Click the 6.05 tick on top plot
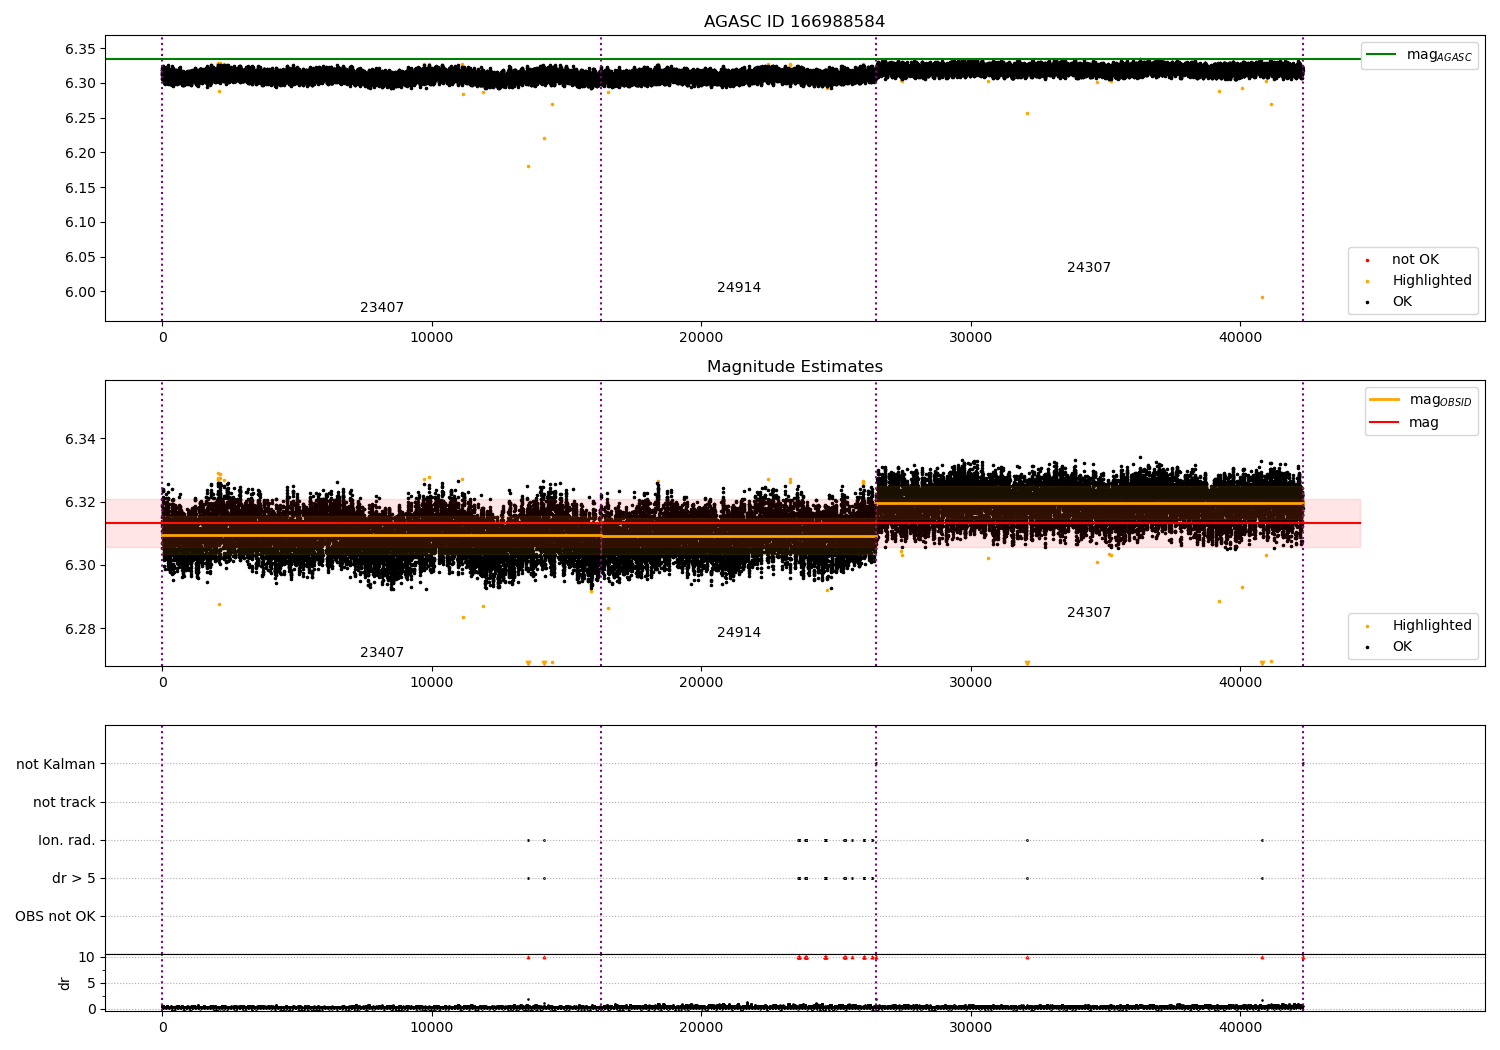 pyautogui.click(x=80, y=258)
